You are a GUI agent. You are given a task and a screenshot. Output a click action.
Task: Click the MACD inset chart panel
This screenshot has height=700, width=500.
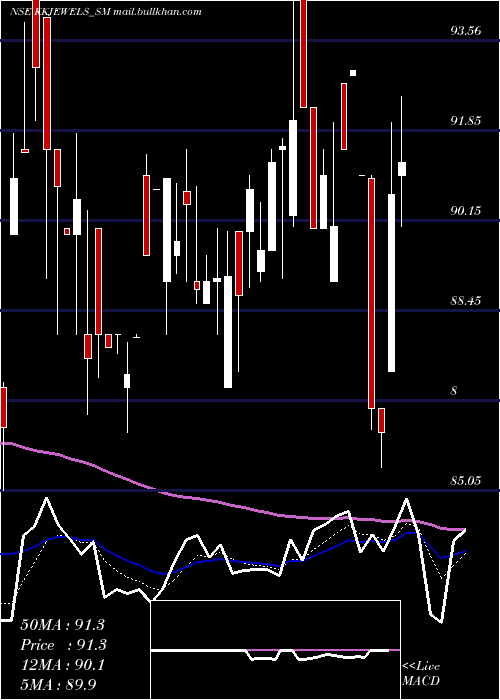[275, 650]
